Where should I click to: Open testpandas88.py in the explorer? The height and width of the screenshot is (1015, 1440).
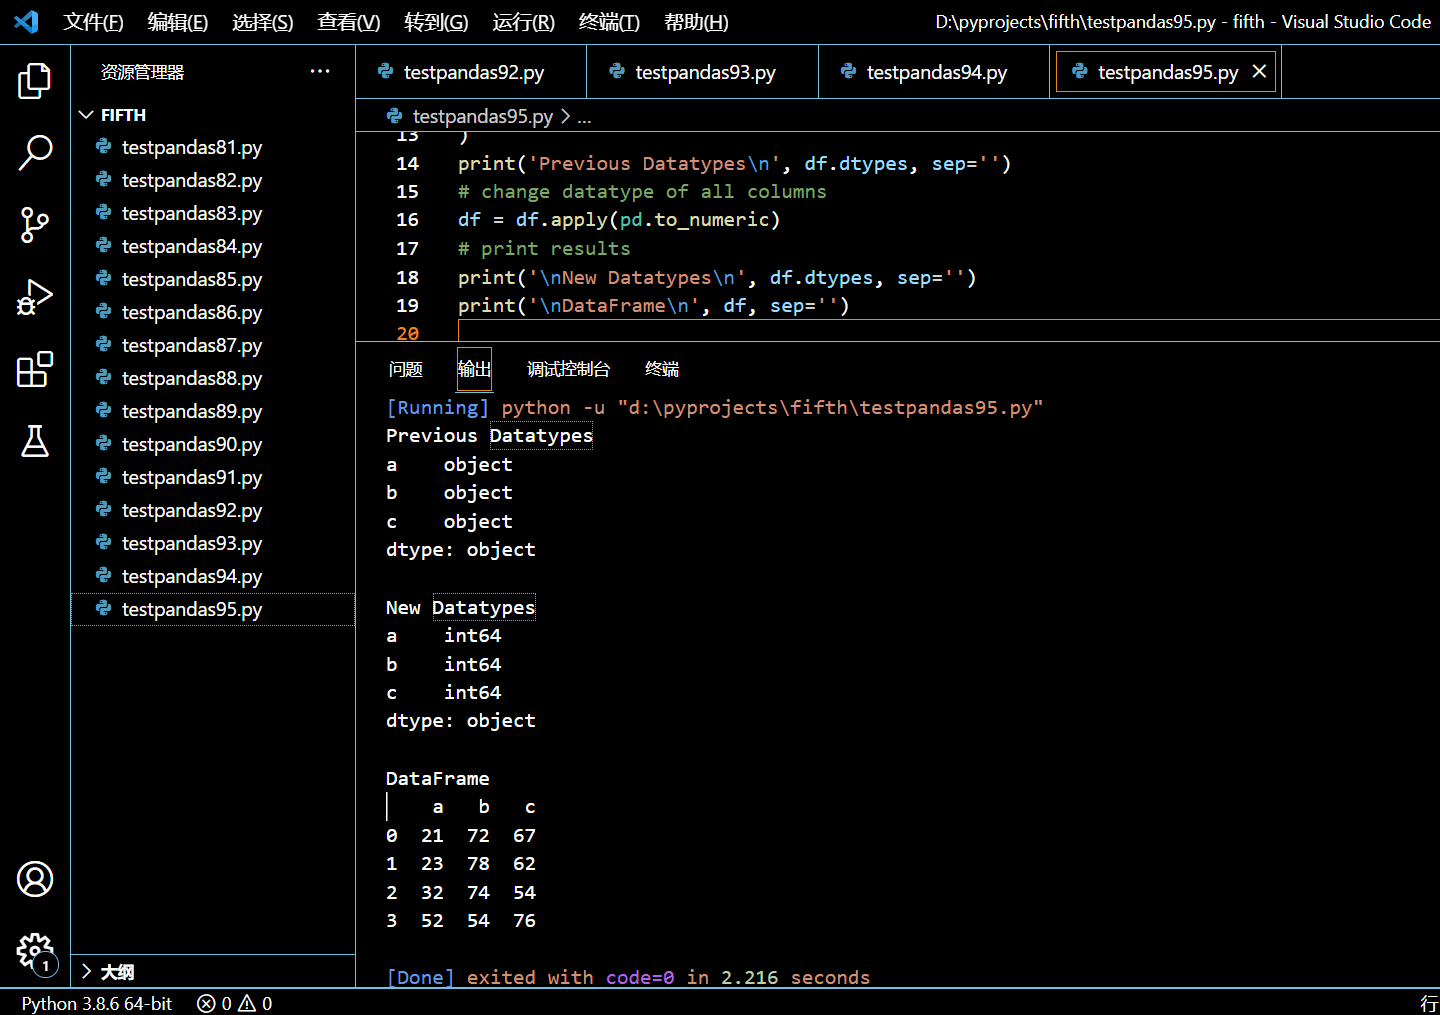(x=213, y=379)
